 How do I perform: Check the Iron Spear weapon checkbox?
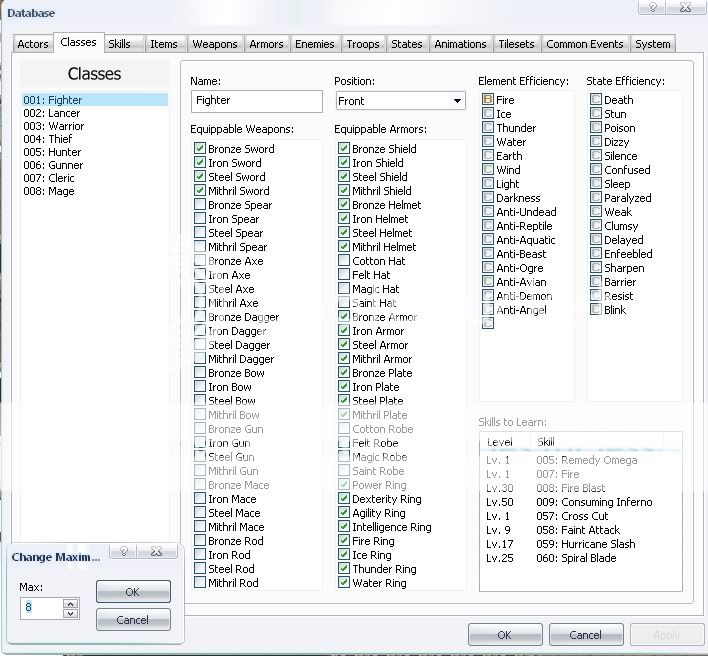201,219
